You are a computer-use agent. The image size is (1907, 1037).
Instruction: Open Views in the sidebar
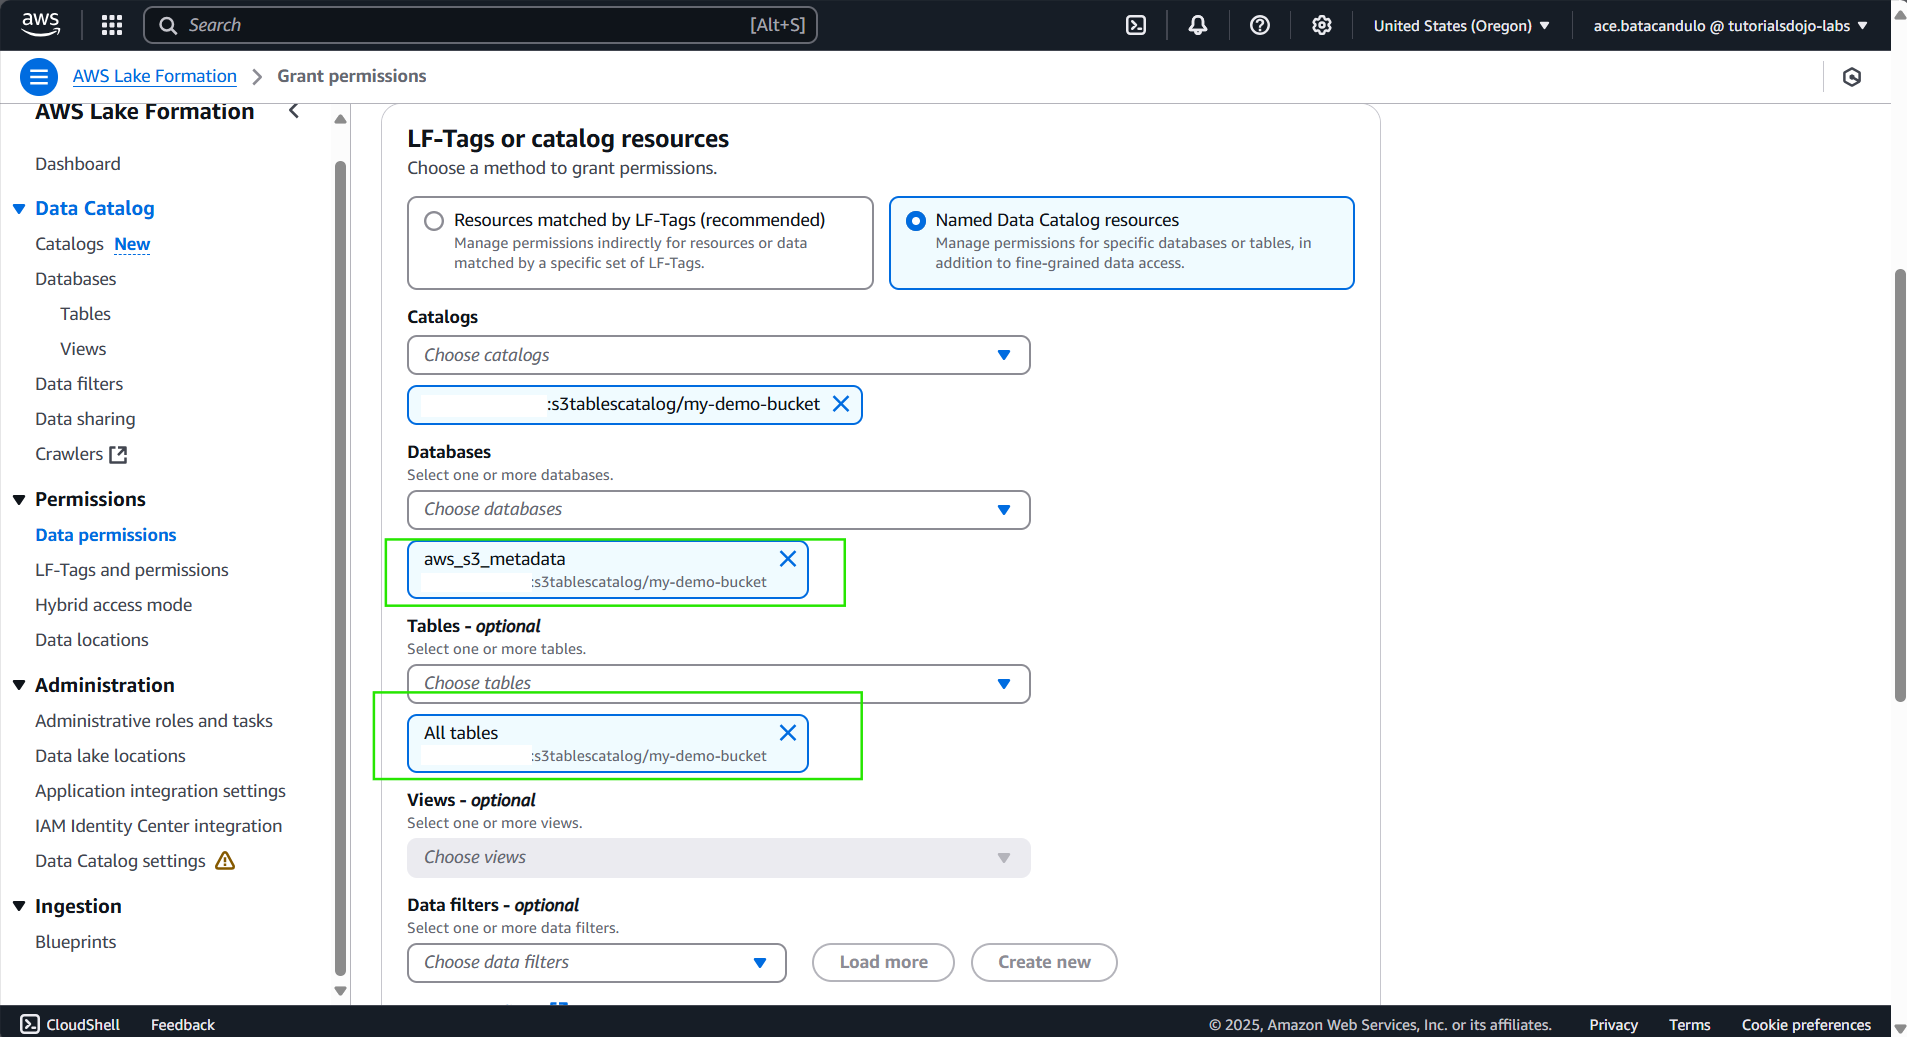[83, 349]
